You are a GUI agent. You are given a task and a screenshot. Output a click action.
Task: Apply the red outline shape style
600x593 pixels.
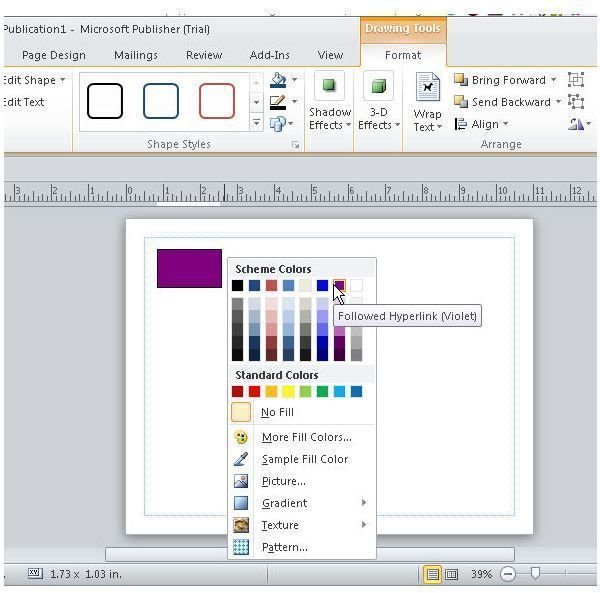[x=217, y=101]
